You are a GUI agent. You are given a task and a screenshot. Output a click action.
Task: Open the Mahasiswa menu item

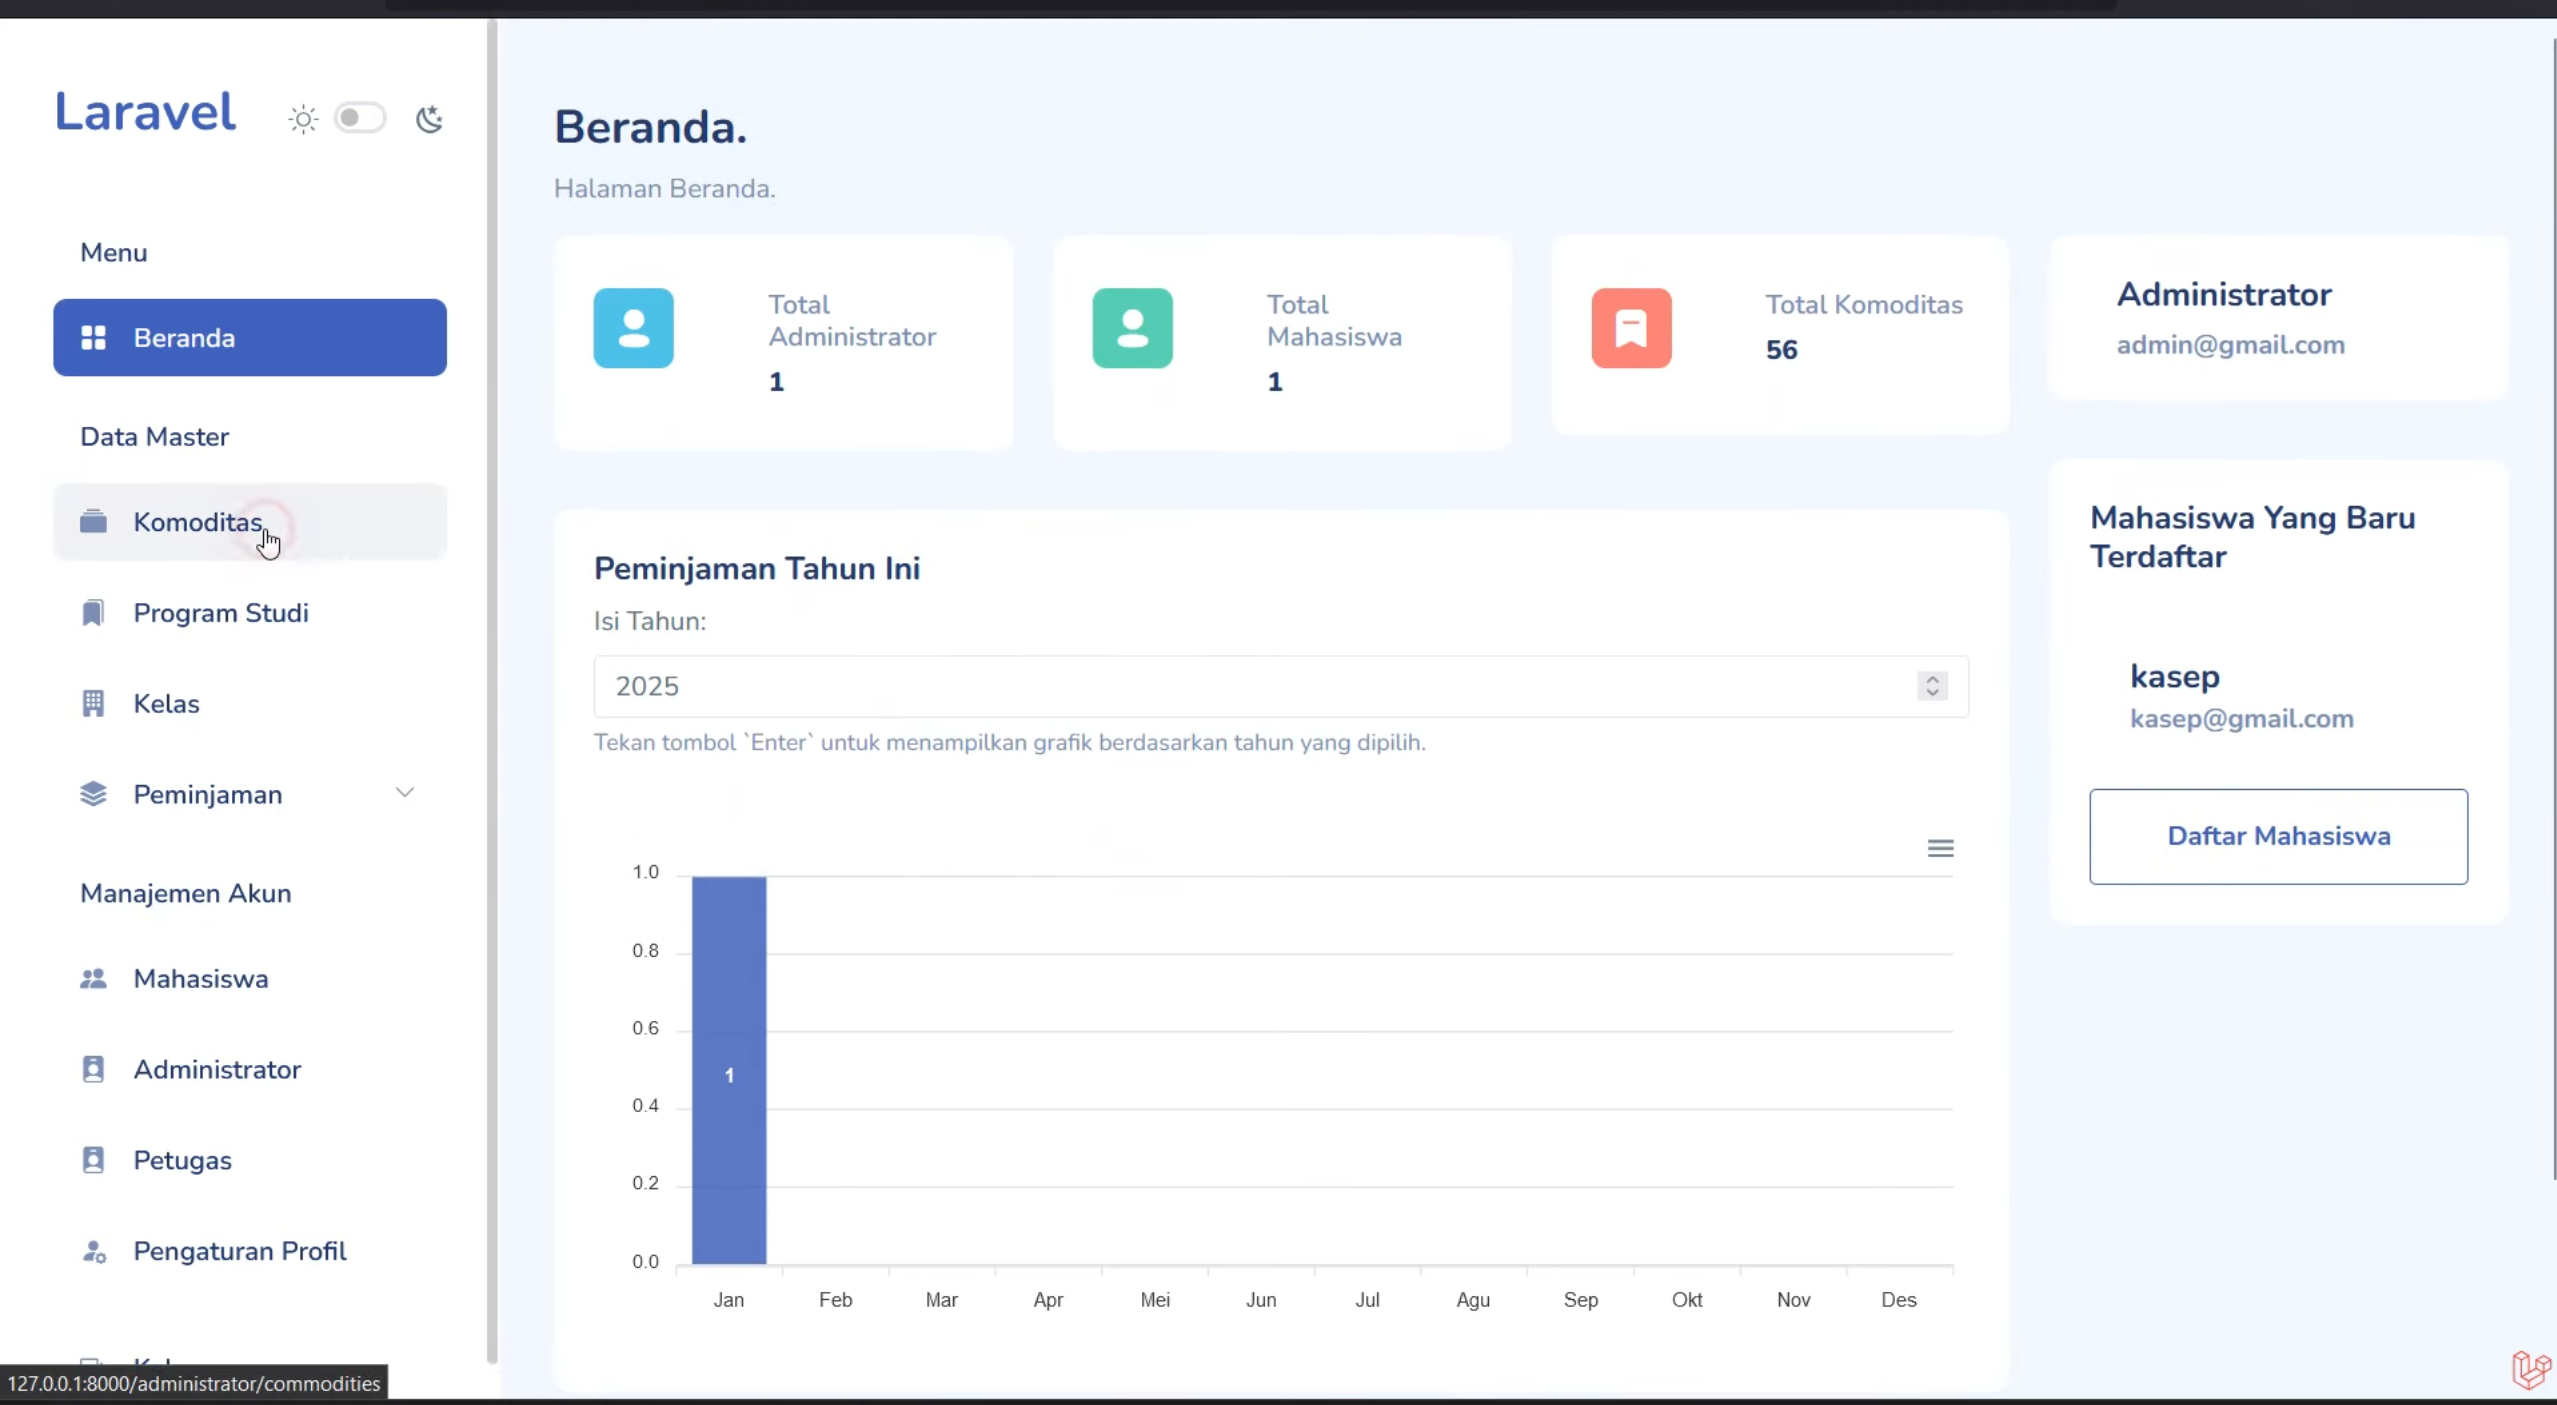pyautogui.click(x=250, y=979)
